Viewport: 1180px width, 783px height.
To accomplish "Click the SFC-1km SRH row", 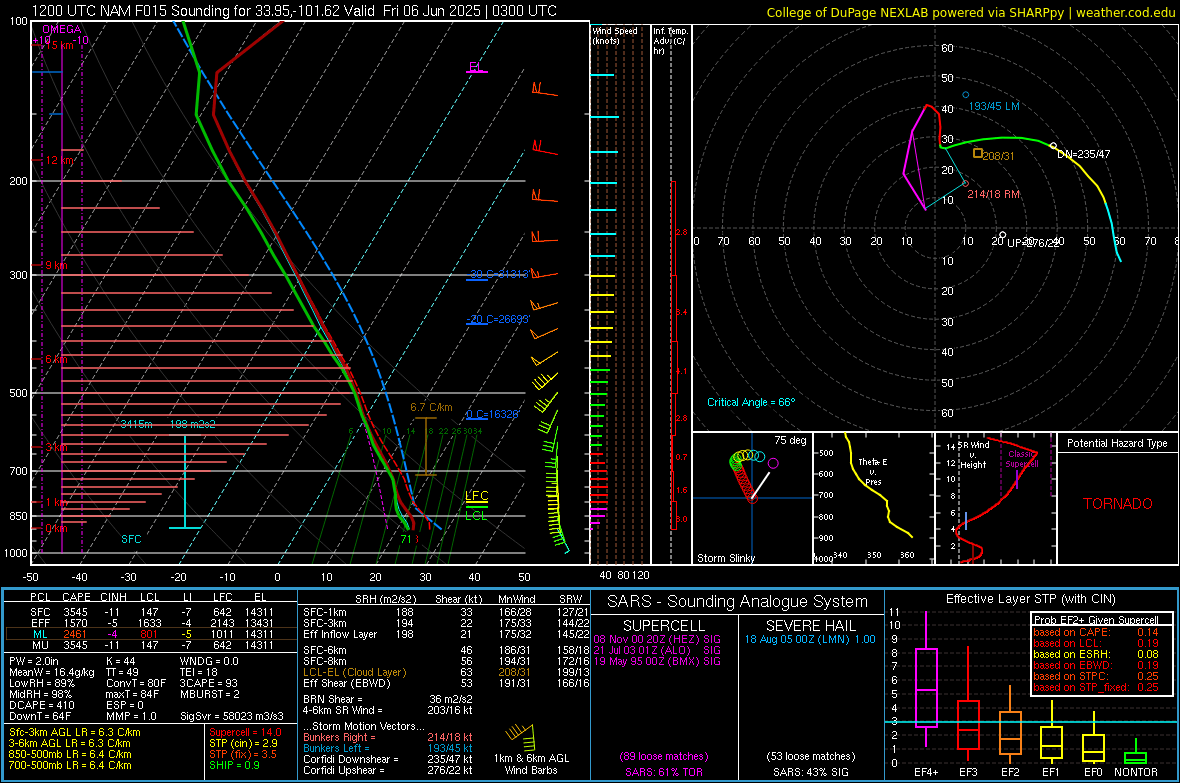I will (x=446, y=612).
